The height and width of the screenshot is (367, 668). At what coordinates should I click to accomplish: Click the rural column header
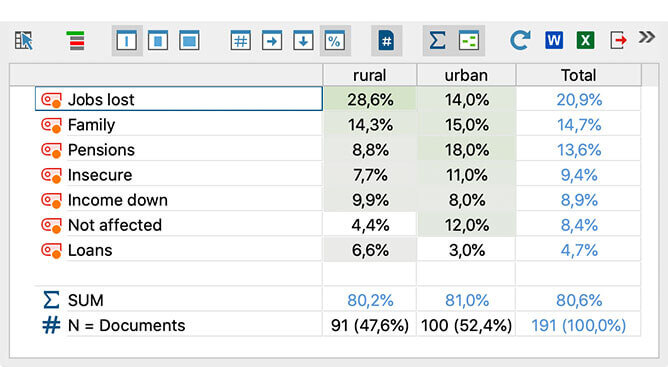[369, 75]
